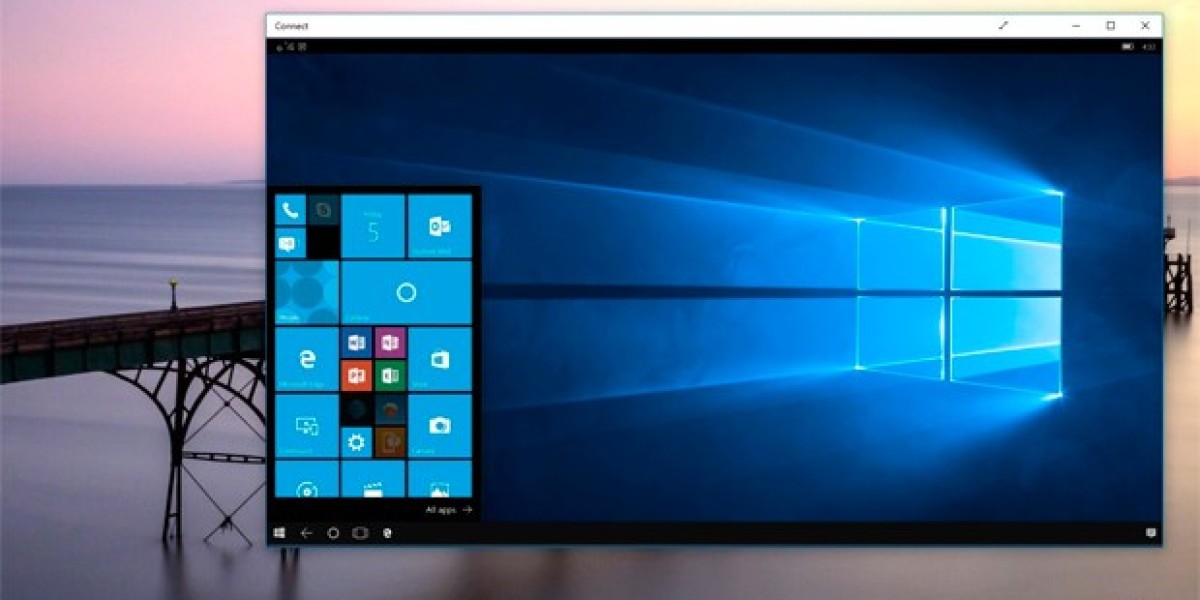The width and height of the screenshot is (1200, 600).
Task: Open the Camera tile
Action: coord(440,426)
